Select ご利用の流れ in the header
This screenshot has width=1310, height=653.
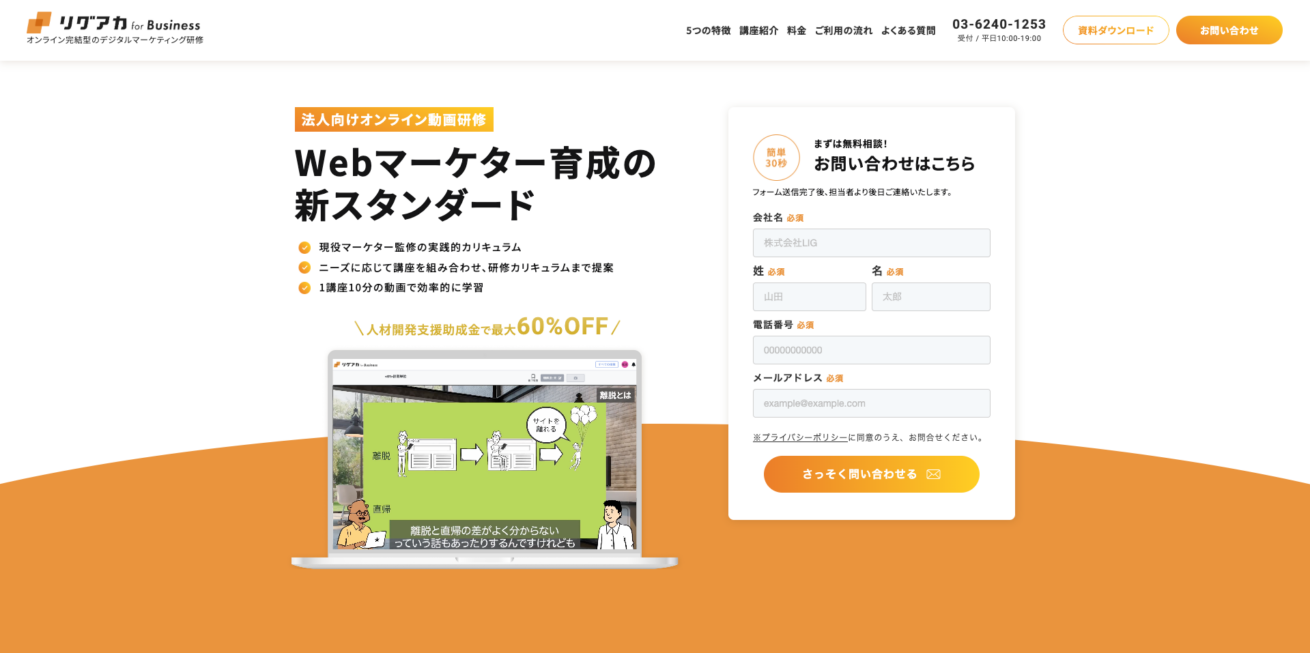click(843, 30)
